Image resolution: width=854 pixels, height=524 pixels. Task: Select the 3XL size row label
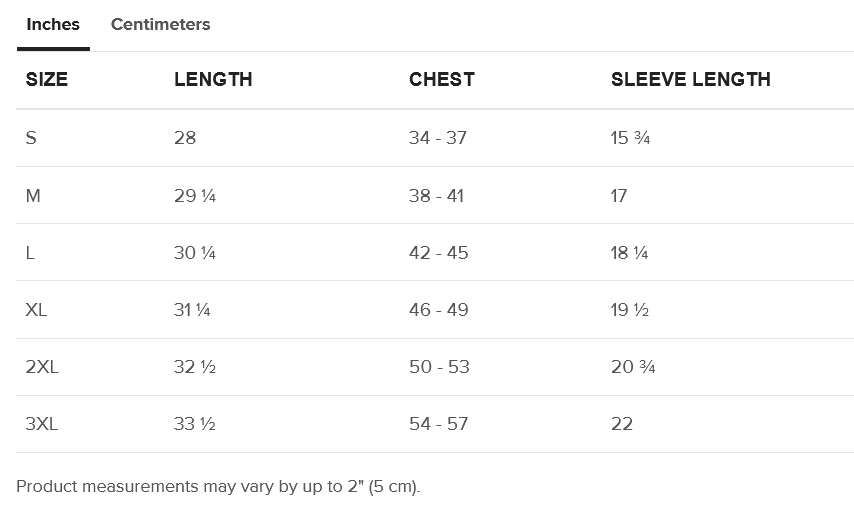42,424
